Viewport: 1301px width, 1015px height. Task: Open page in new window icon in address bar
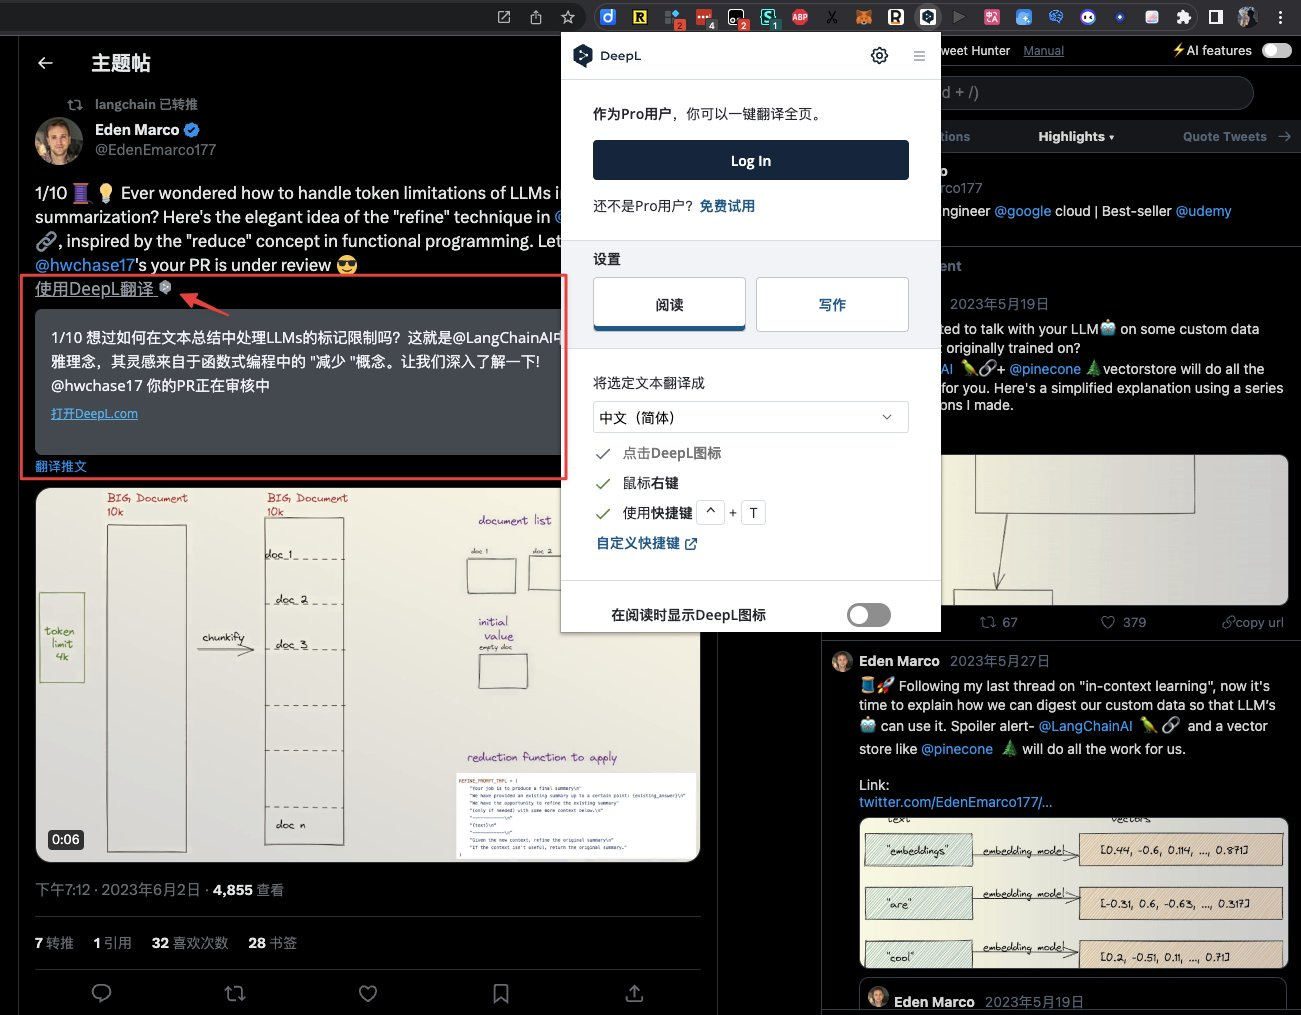tap(504, 17)
